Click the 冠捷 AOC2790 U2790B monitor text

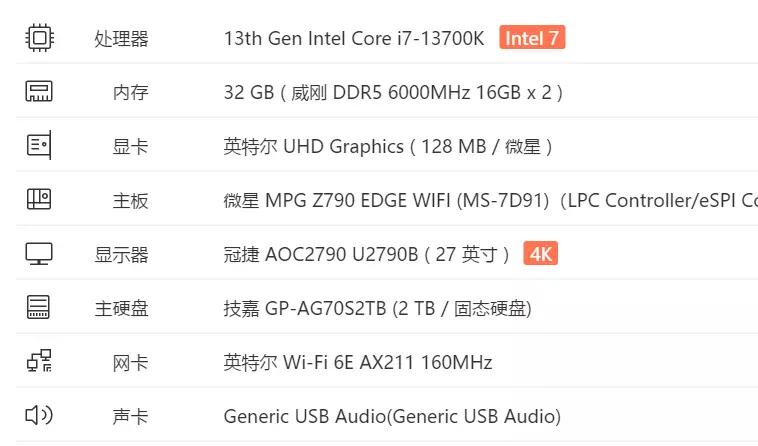coord(367,254)
